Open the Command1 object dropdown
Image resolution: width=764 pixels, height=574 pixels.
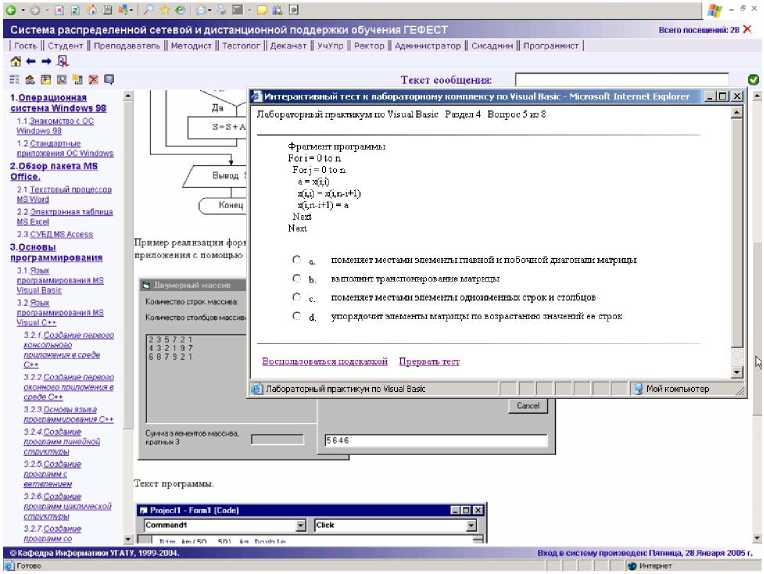pyautogui.click(x=301, y=525)
